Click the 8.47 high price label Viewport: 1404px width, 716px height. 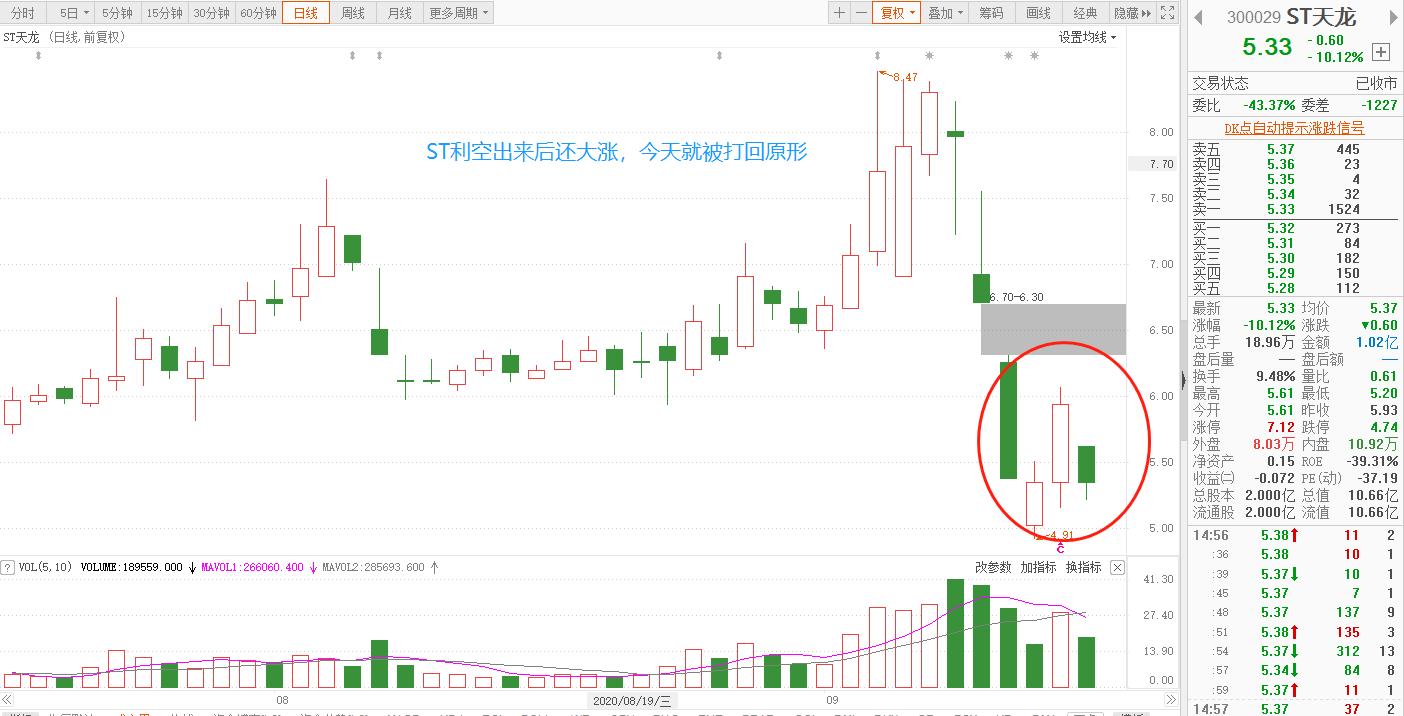click(904, 77)
